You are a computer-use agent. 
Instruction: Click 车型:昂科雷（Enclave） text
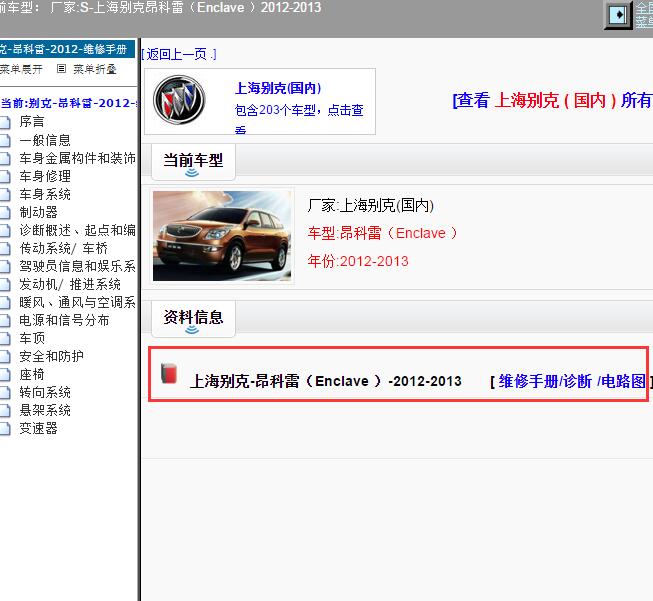click(382, 233)
